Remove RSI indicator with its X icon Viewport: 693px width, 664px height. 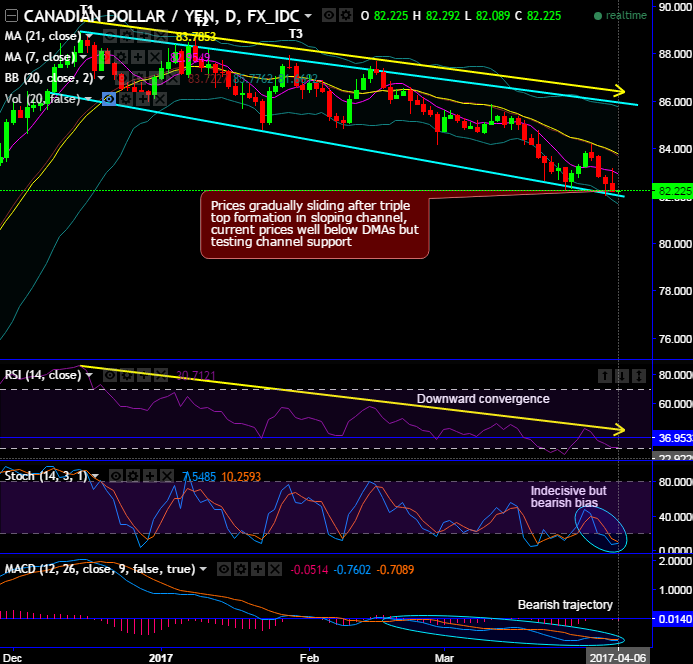pos(161,376)
